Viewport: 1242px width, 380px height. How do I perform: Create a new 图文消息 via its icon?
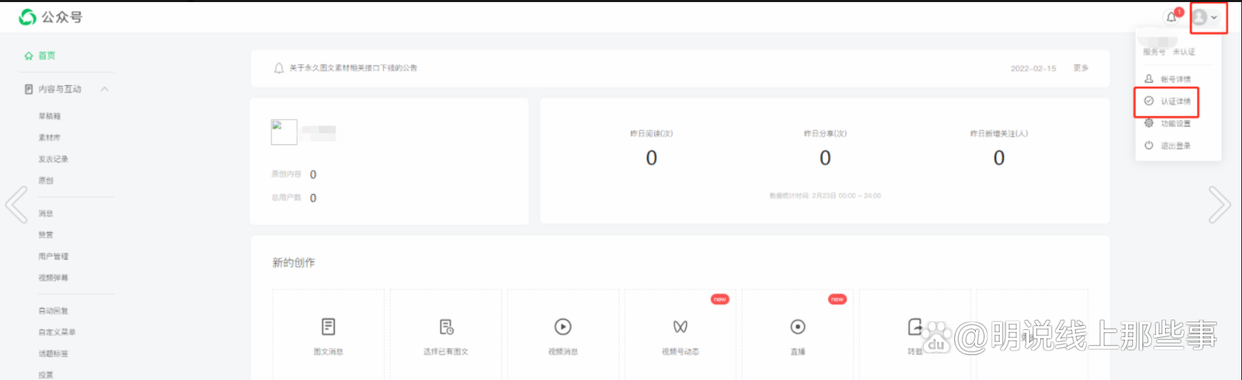pos(328,327)
